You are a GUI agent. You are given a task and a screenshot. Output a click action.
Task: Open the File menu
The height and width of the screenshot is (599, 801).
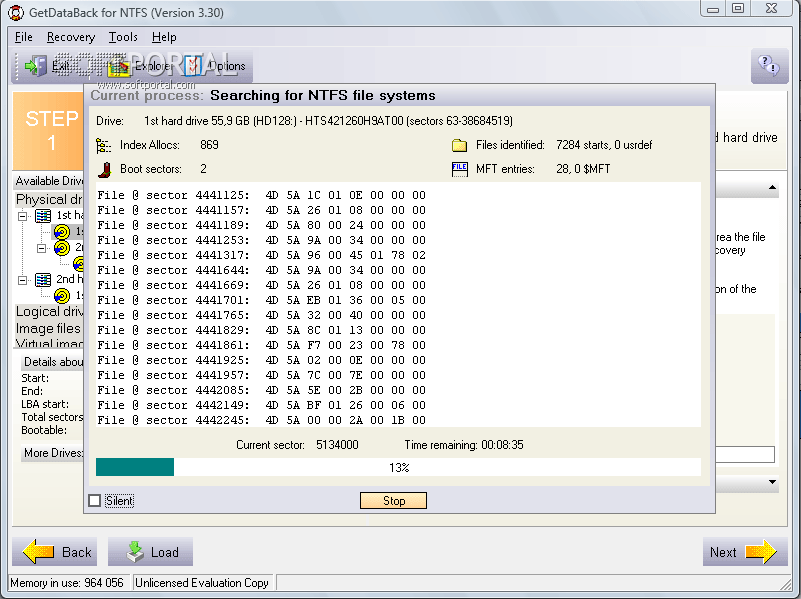pyautogui.click(x=23, y=37)
